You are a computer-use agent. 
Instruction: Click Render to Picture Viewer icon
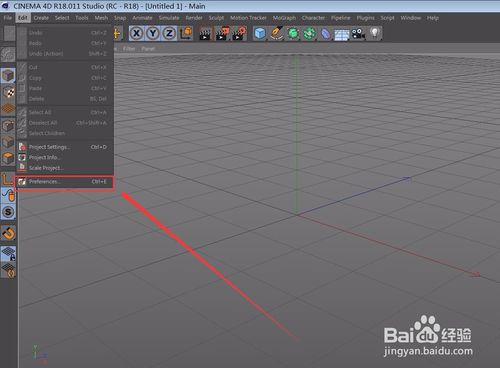[x=222, y=34]
